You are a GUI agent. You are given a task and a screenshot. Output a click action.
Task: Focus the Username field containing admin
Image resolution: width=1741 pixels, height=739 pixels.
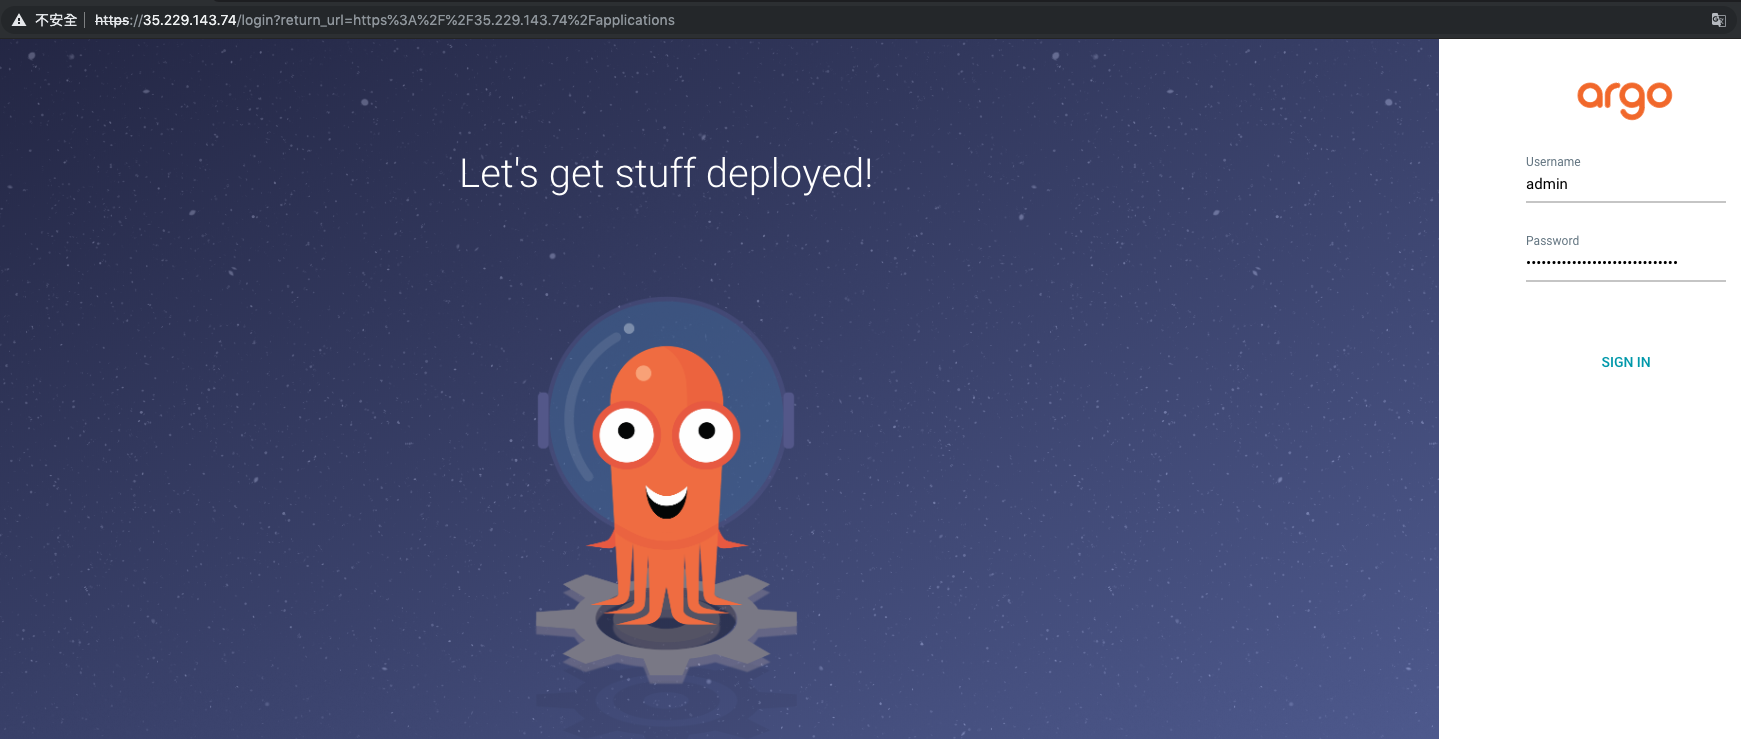pos(1624,184)
